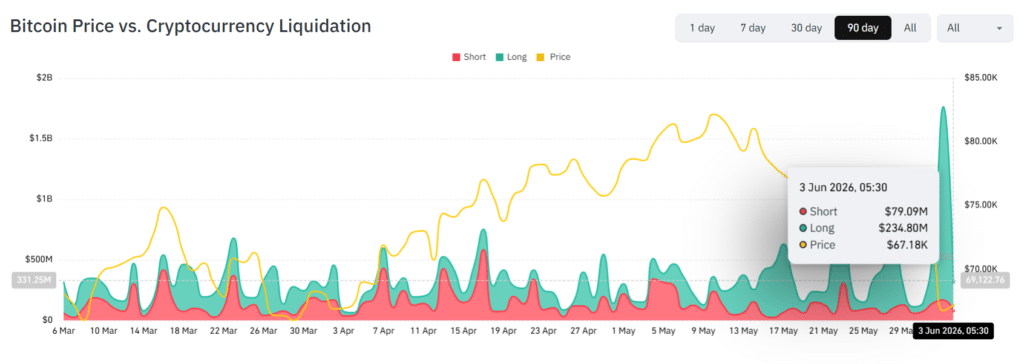The height and width of the screenshot is (364, 1024).
Task: Click the 14 Mar date label
Action: [143, 331]
